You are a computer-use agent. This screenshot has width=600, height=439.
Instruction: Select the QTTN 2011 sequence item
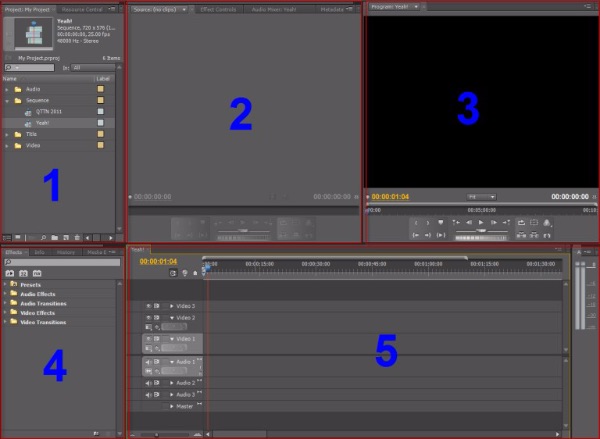pos(50,112)
